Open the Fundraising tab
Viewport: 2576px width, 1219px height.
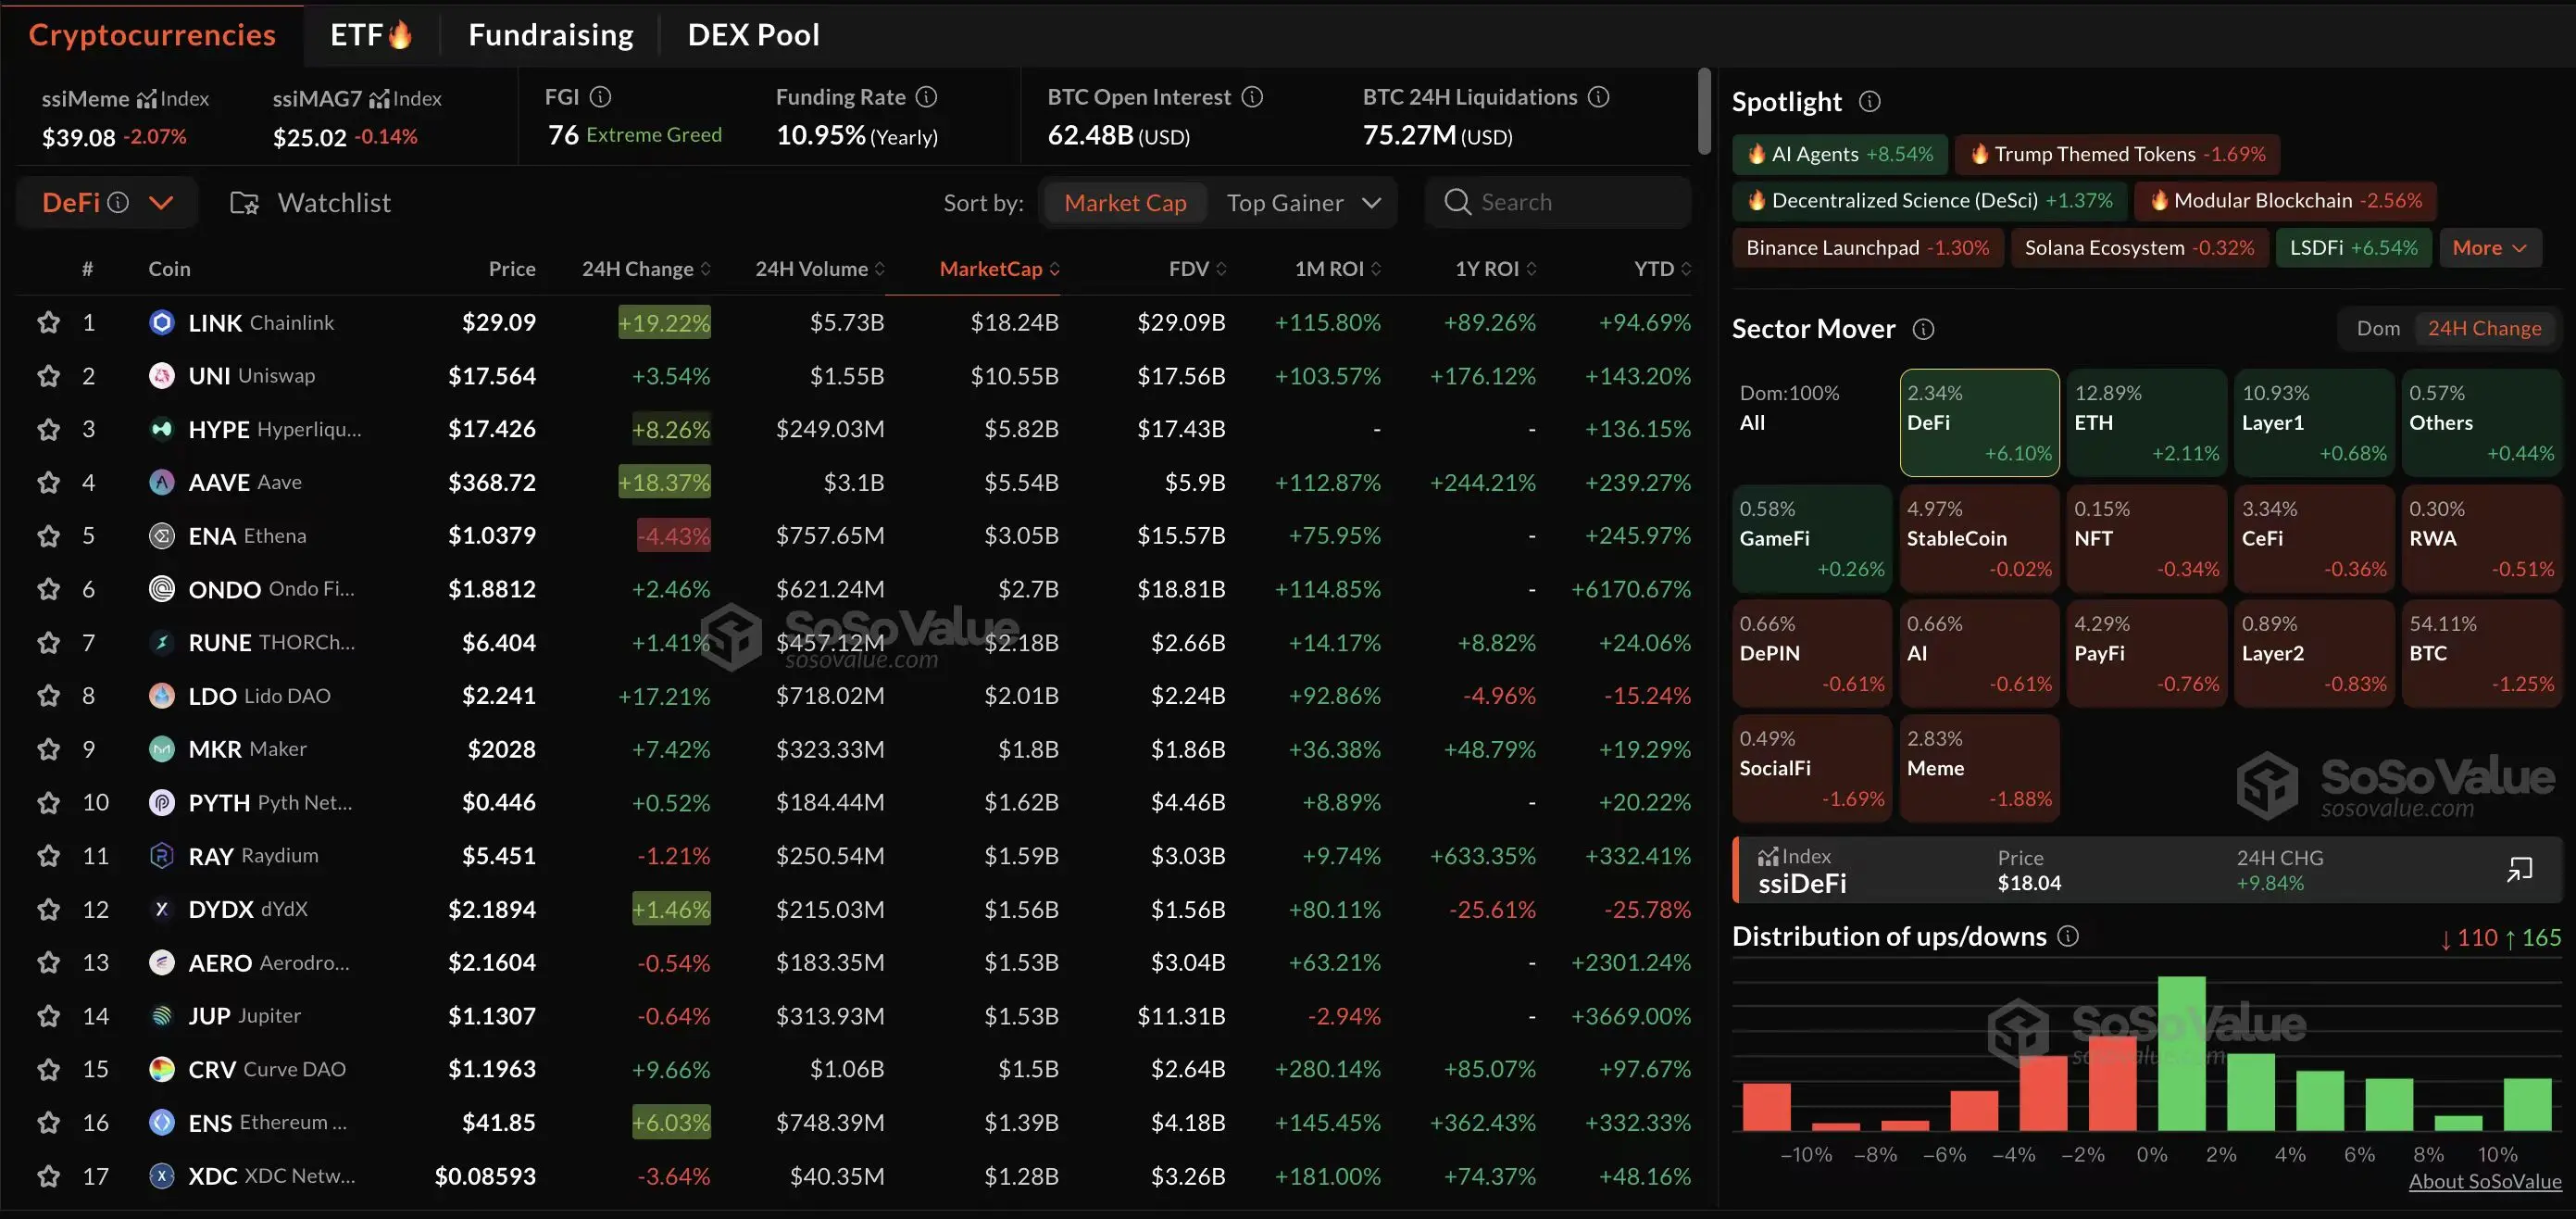(x=550, y=35)
